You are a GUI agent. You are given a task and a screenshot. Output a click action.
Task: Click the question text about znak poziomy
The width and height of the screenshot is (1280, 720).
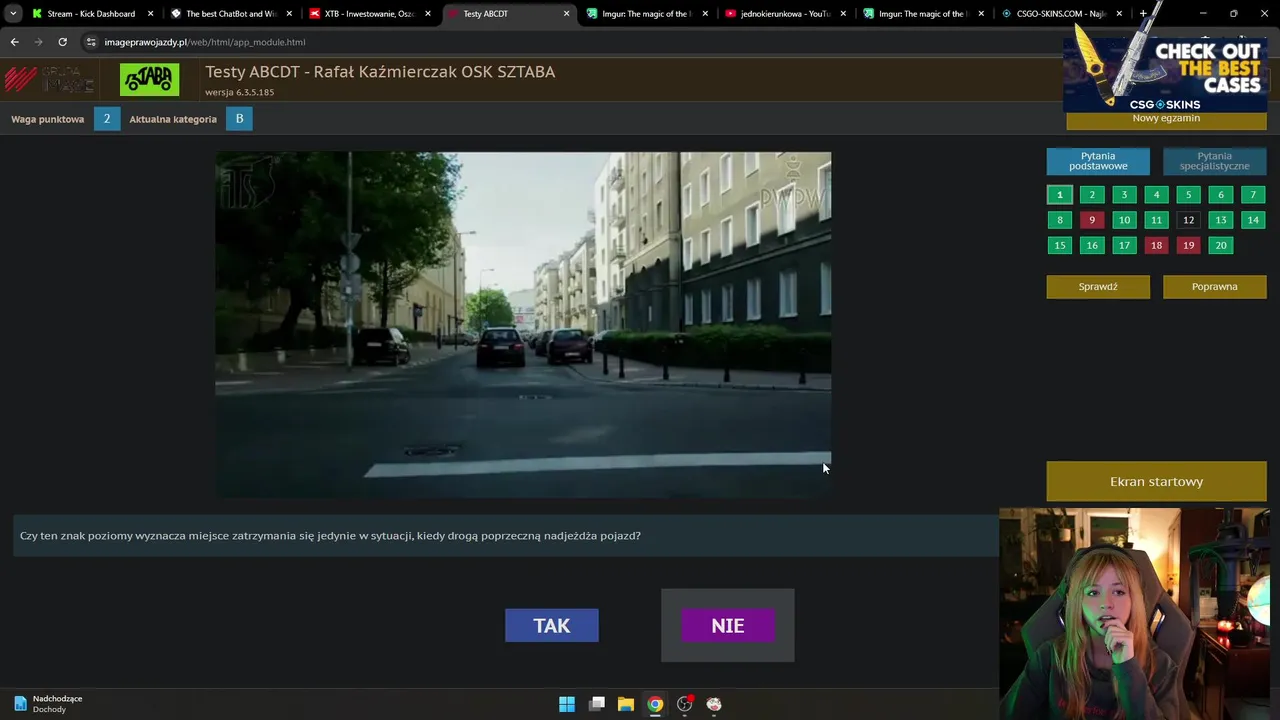[330, 536]
